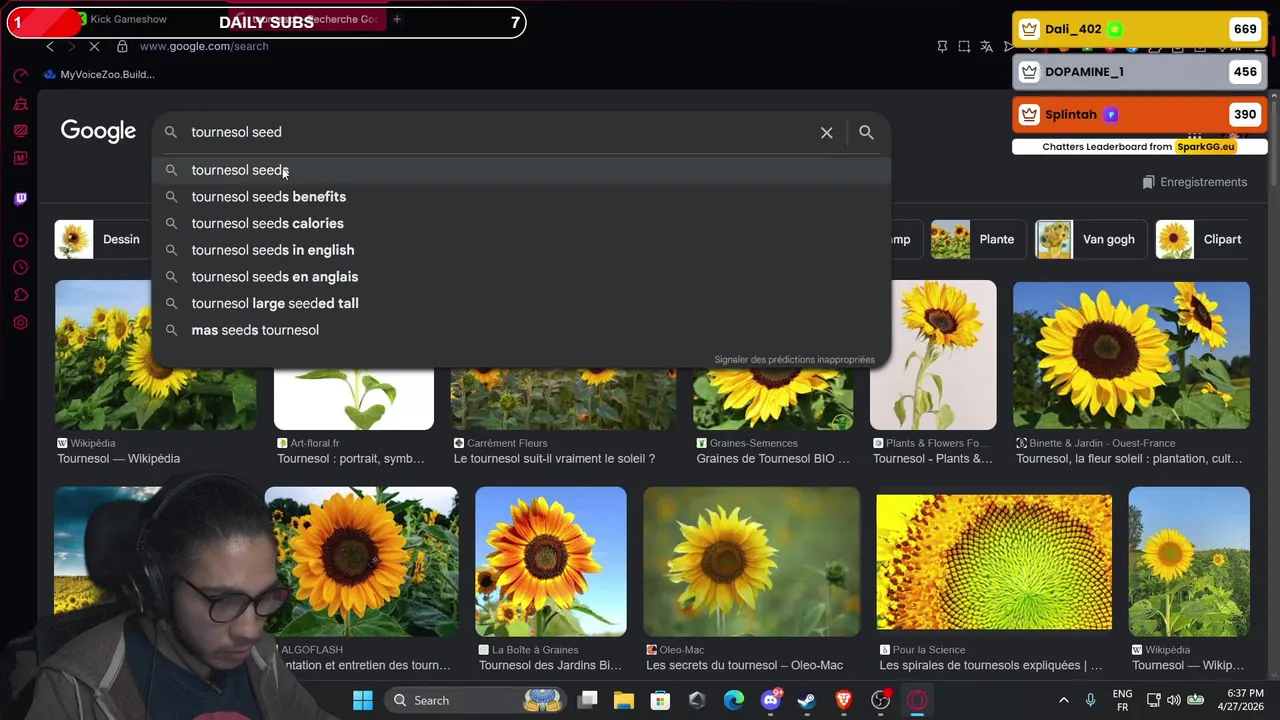Switch to the Kick Gameshow tab
1280x720 pixels.
(128, 19)
